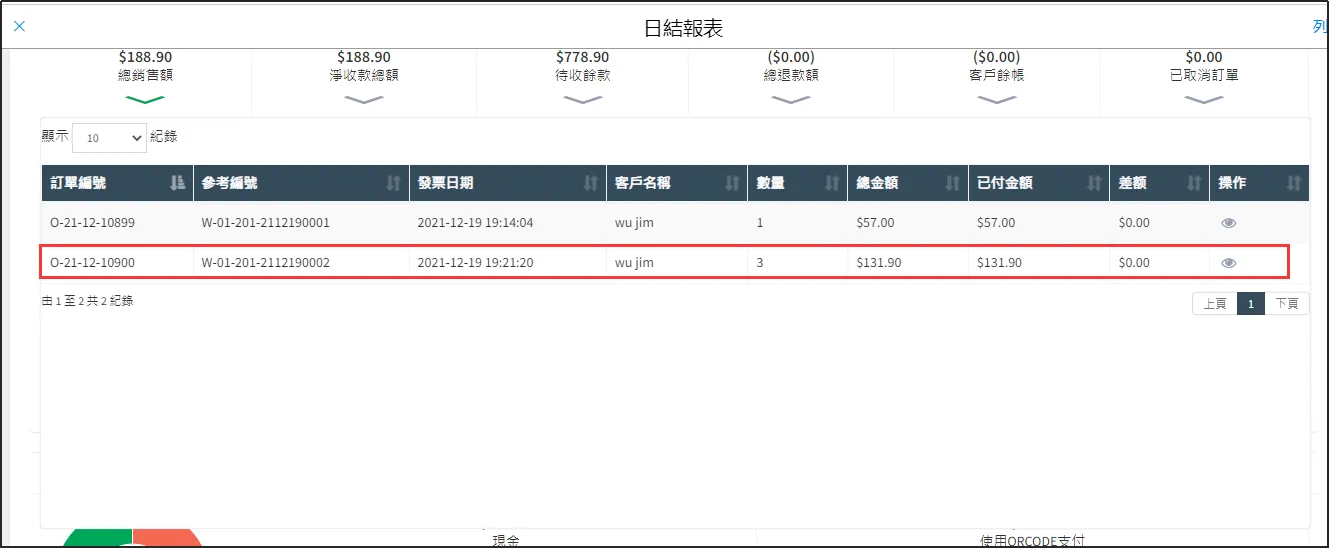
Task: Close the 日結報表 dialog with X
Action: [x=19, y=26]
